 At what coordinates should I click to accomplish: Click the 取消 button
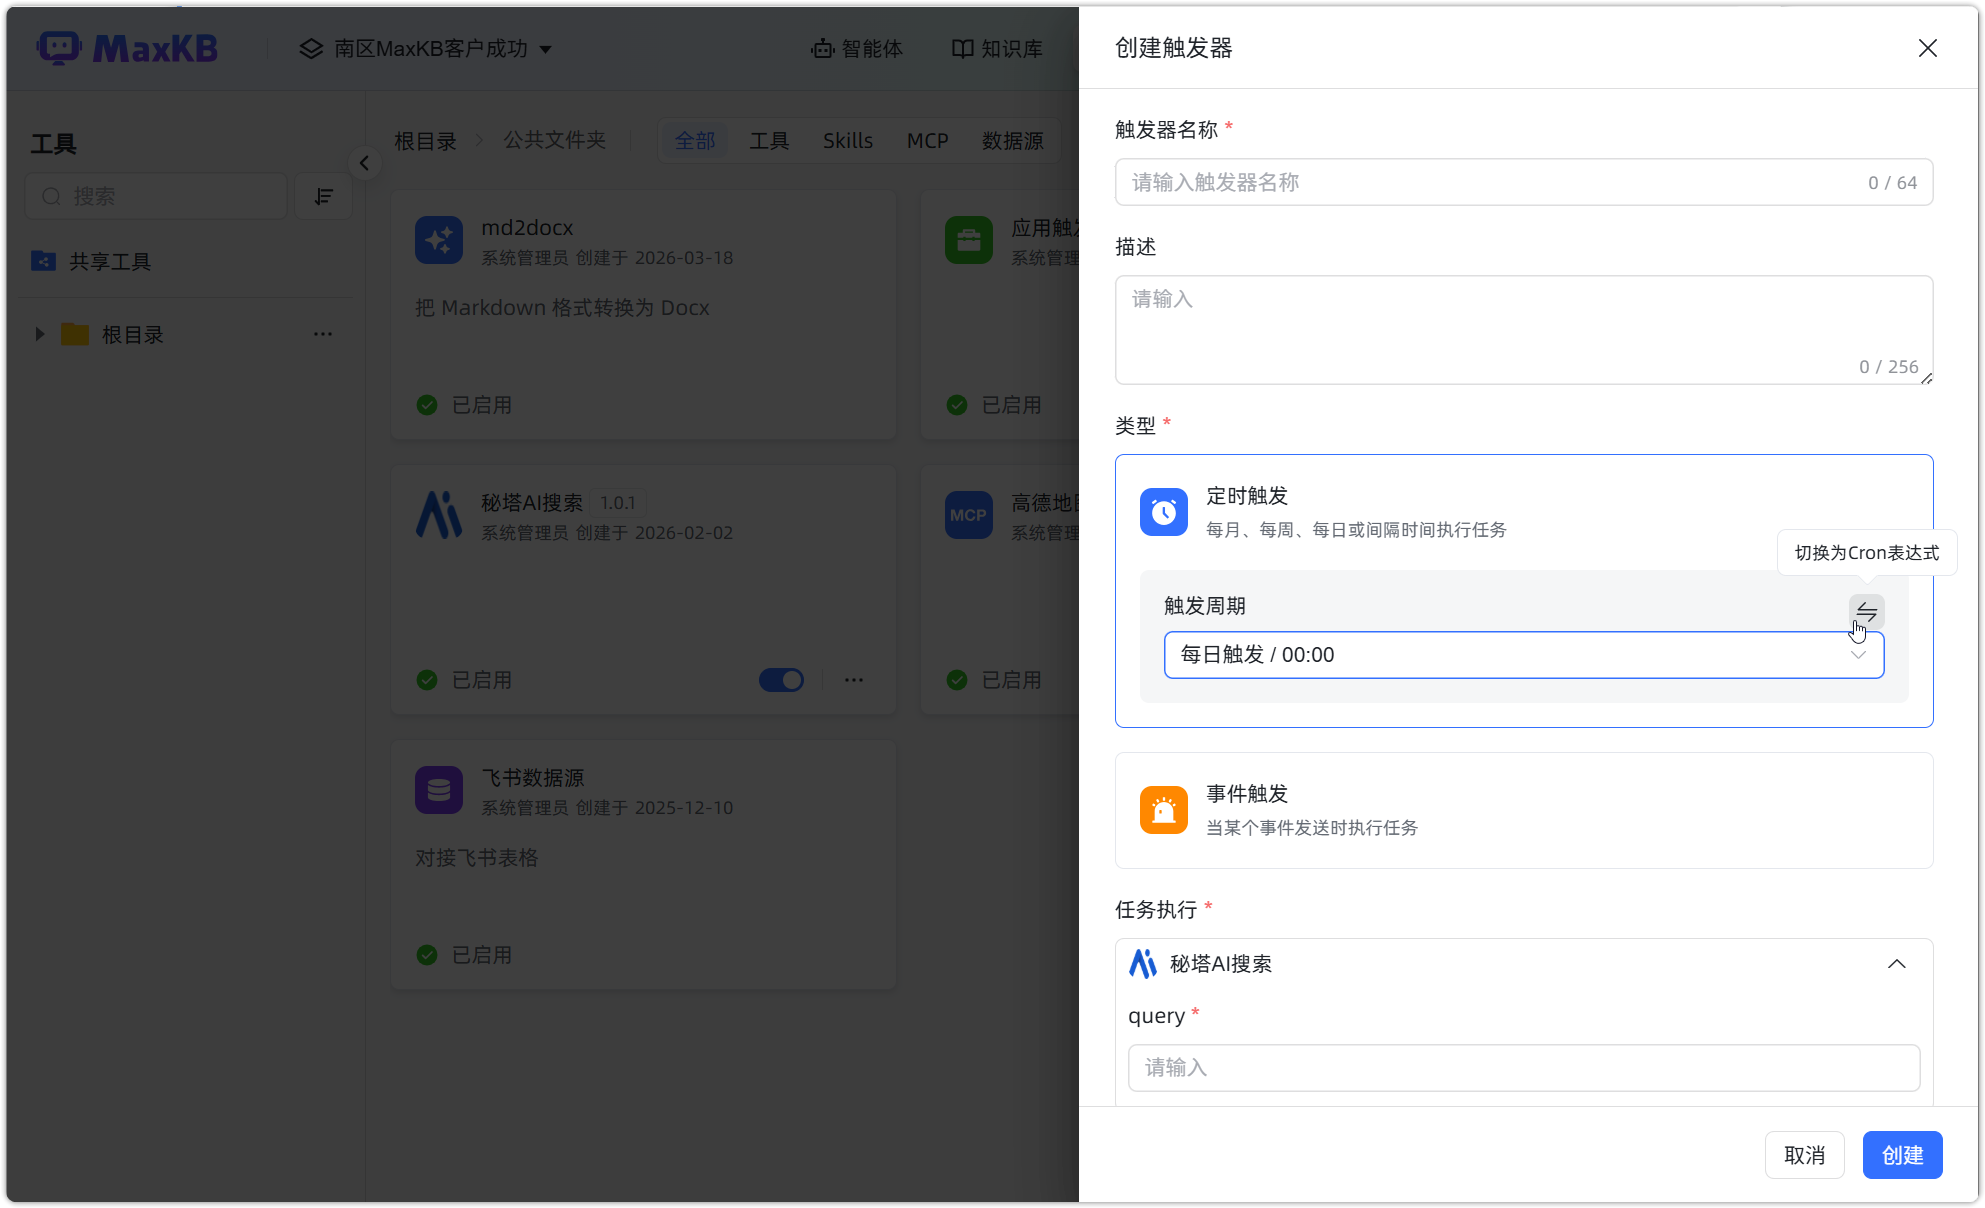(x=1804, y=1154)
